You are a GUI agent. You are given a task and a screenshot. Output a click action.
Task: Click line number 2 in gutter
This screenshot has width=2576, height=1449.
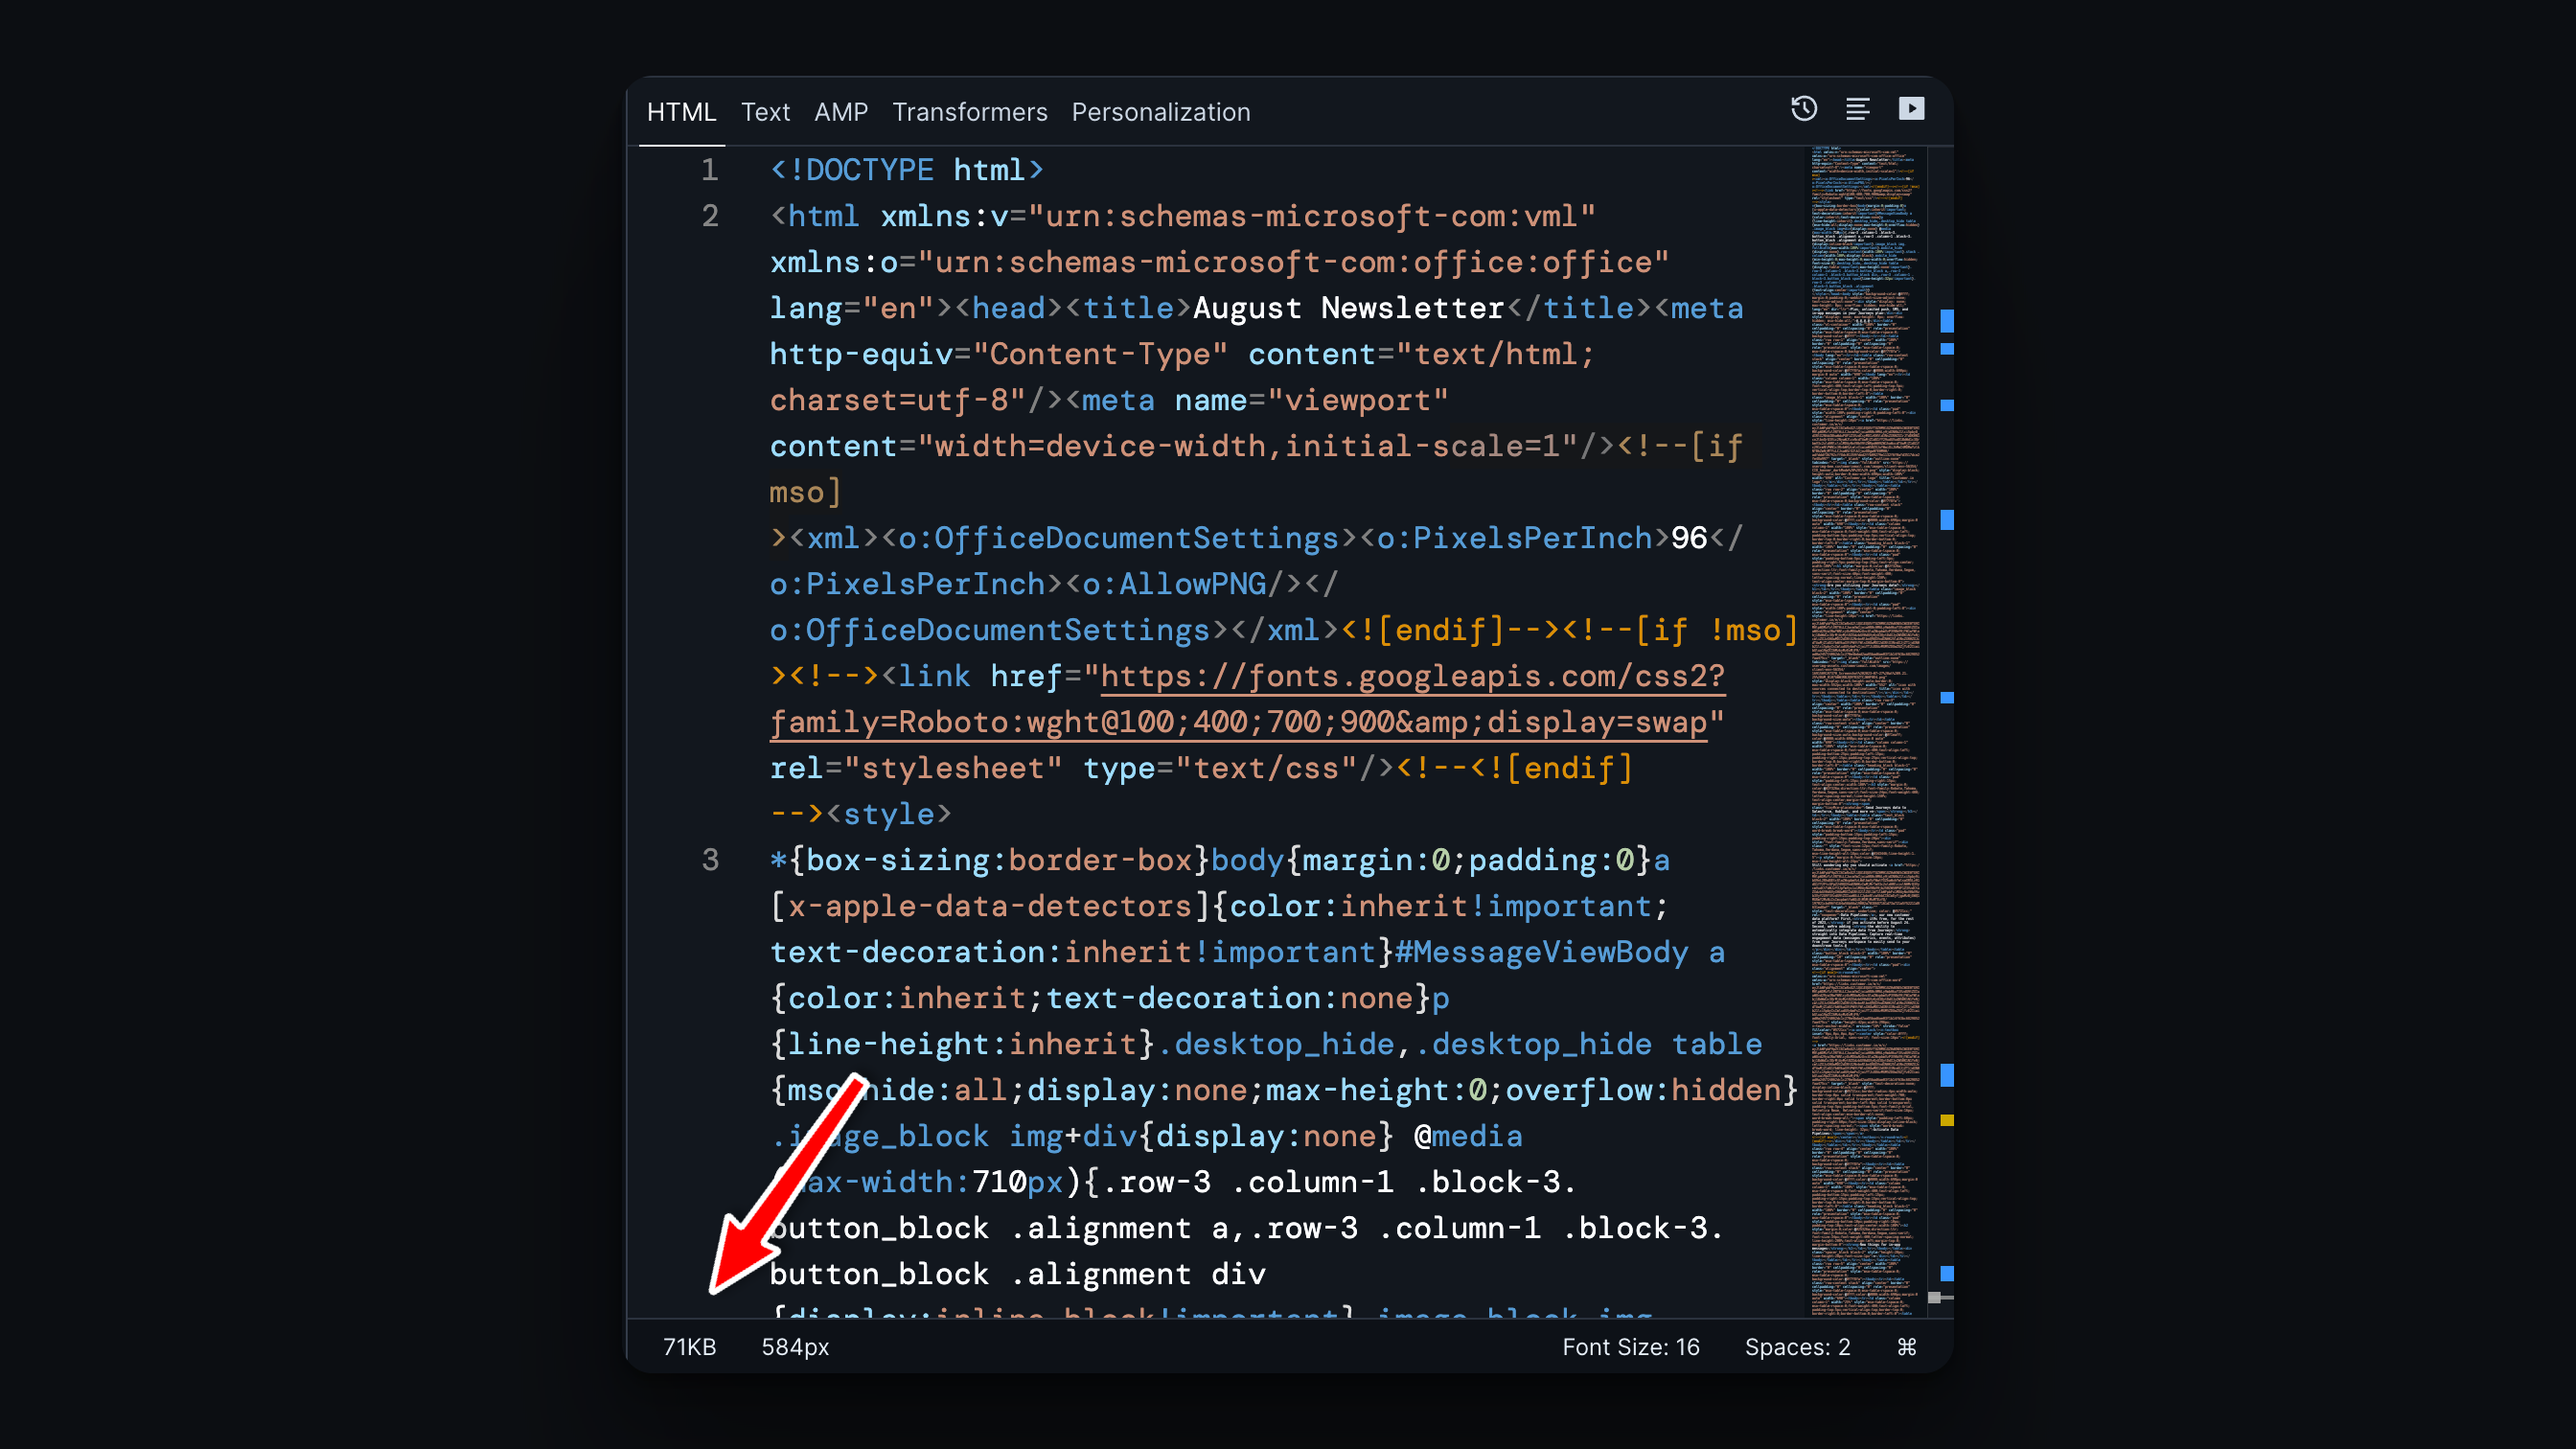pos(710,216)
